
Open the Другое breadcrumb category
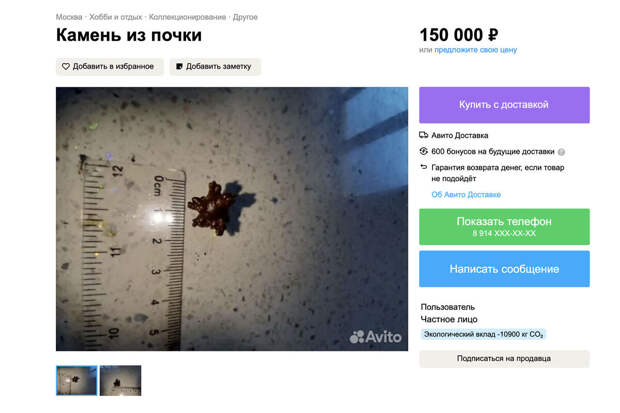tap(245, 17)
